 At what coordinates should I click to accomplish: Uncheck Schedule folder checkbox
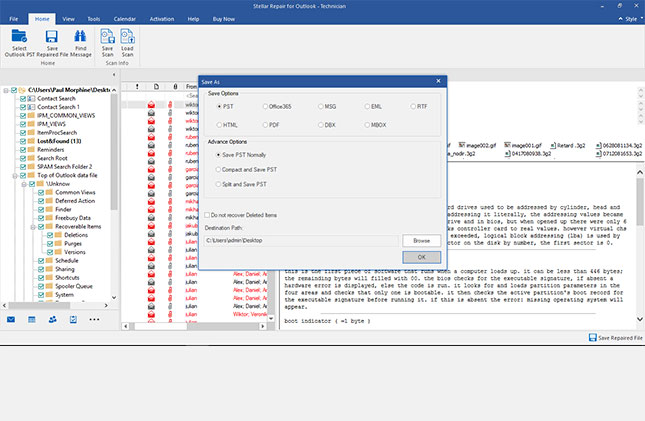(41, 261)
